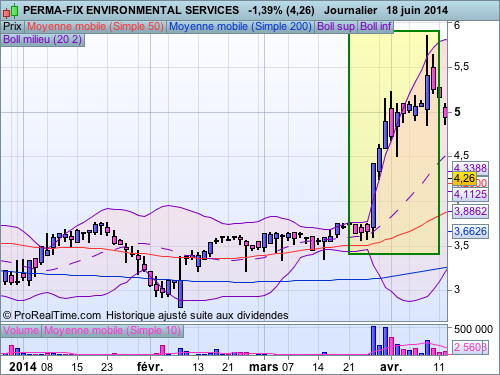Click the Historique ajusté suite aux dividendes note
The height and width of the screenshot is (375, 500).
pos(197,315)
